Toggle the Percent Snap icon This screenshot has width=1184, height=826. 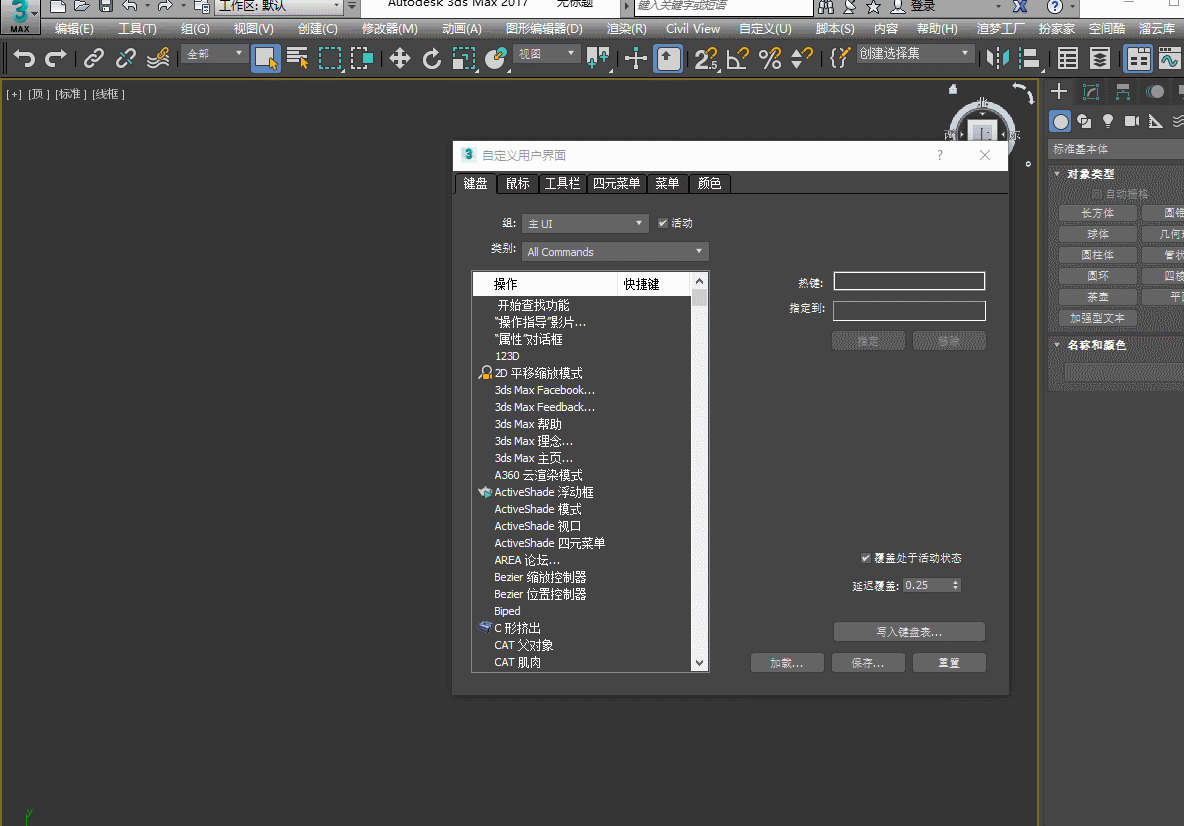(770, 58)
